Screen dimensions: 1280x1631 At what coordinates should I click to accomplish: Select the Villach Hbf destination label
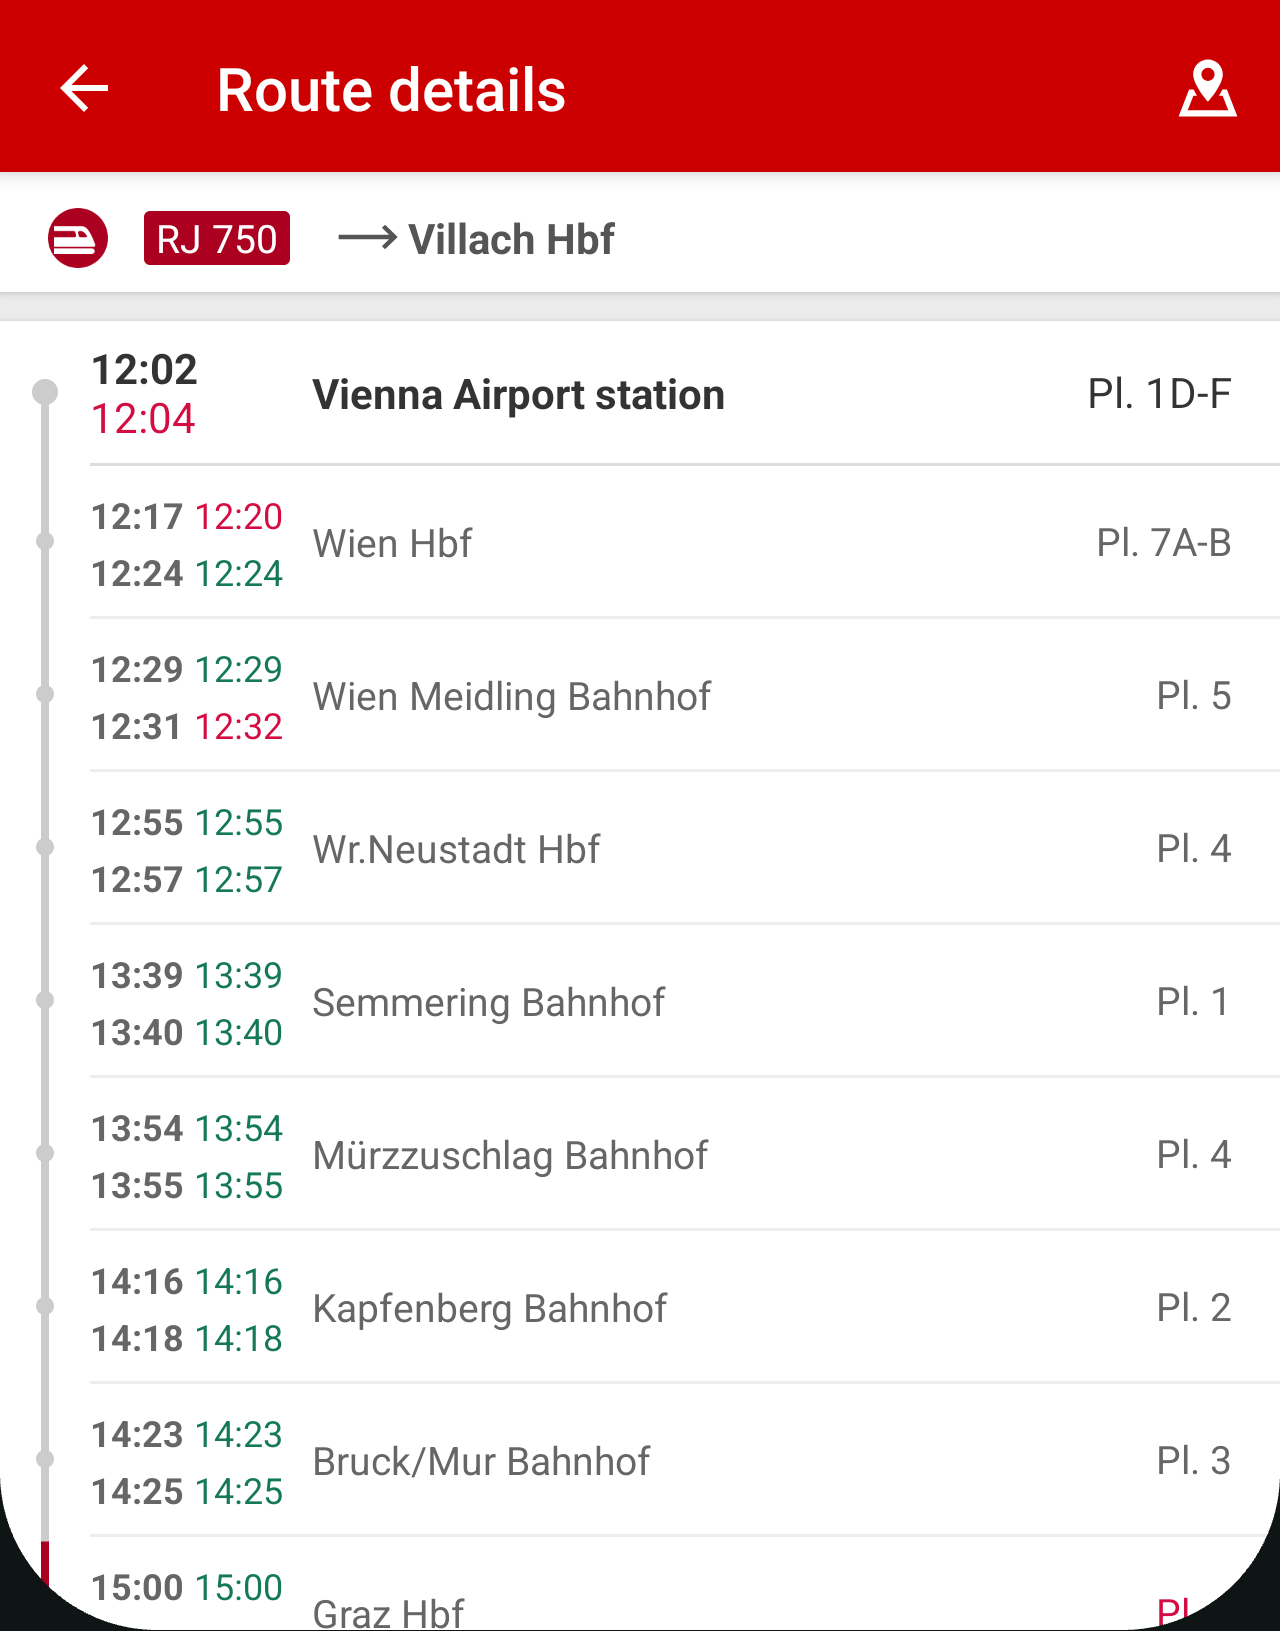coord(511,240)
